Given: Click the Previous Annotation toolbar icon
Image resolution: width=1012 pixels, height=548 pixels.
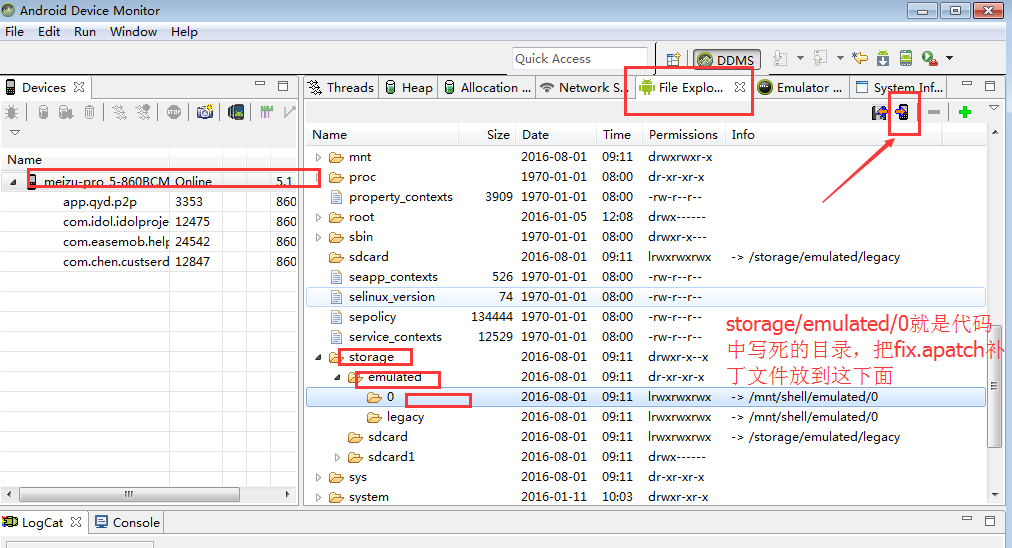Looking at the screenshot, I should coord(820,58).
